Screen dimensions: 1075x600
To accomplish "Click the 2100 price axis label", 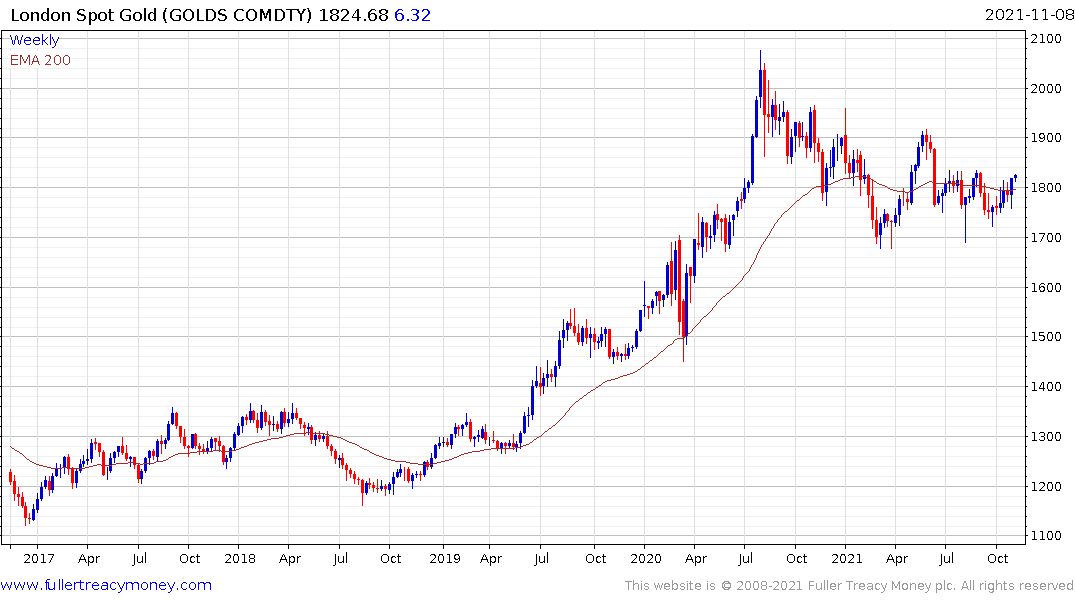I will tap(1046, 38).
